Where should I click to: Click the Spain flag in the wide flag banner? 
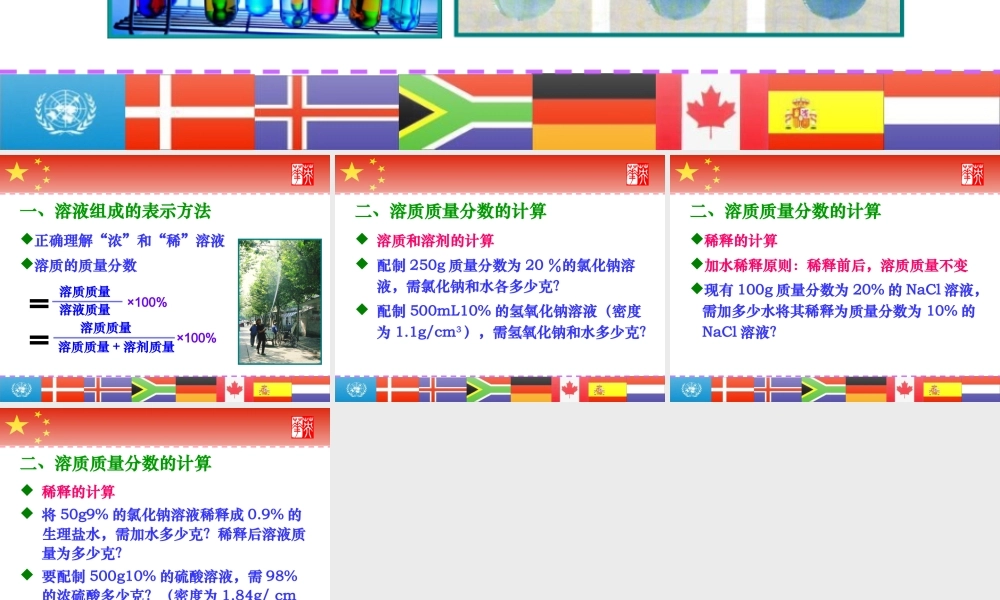(825, 112)
